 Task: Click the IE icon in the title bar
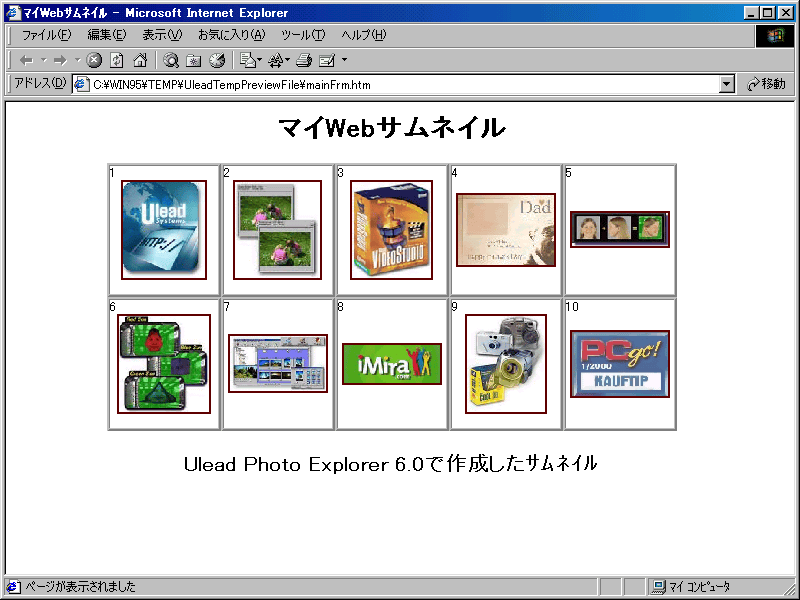pyautogui.click(x=12, y=13)
